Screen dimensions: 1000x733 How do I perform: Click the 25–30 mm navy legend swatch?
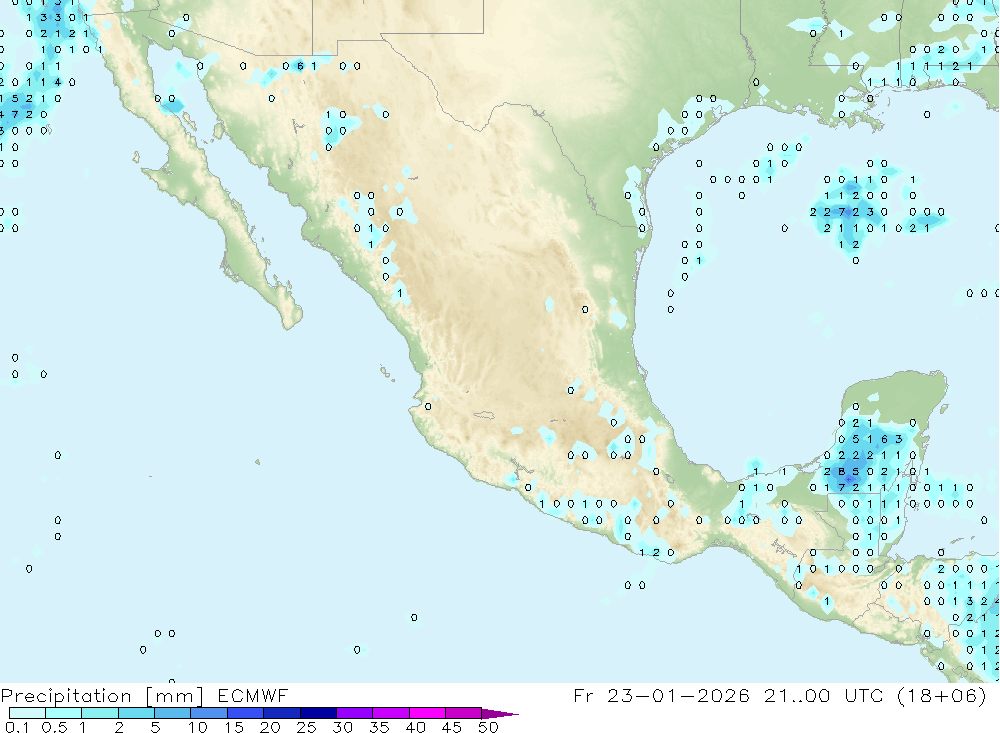318,713
